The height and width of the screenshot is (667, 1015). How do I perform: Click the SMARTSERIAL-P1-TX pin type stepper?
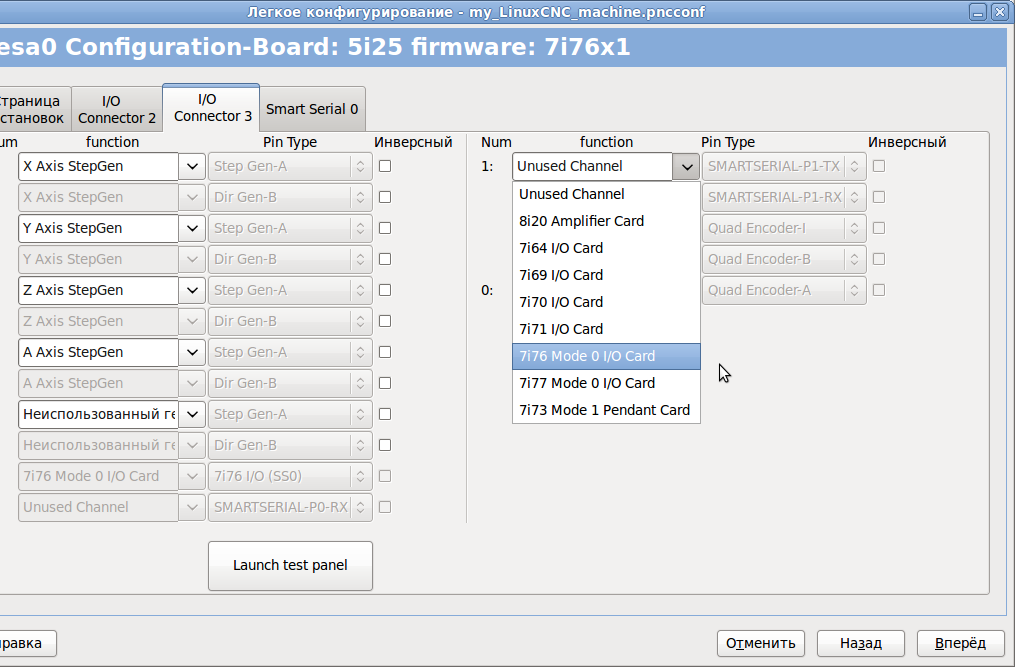(x=854, y=166)
